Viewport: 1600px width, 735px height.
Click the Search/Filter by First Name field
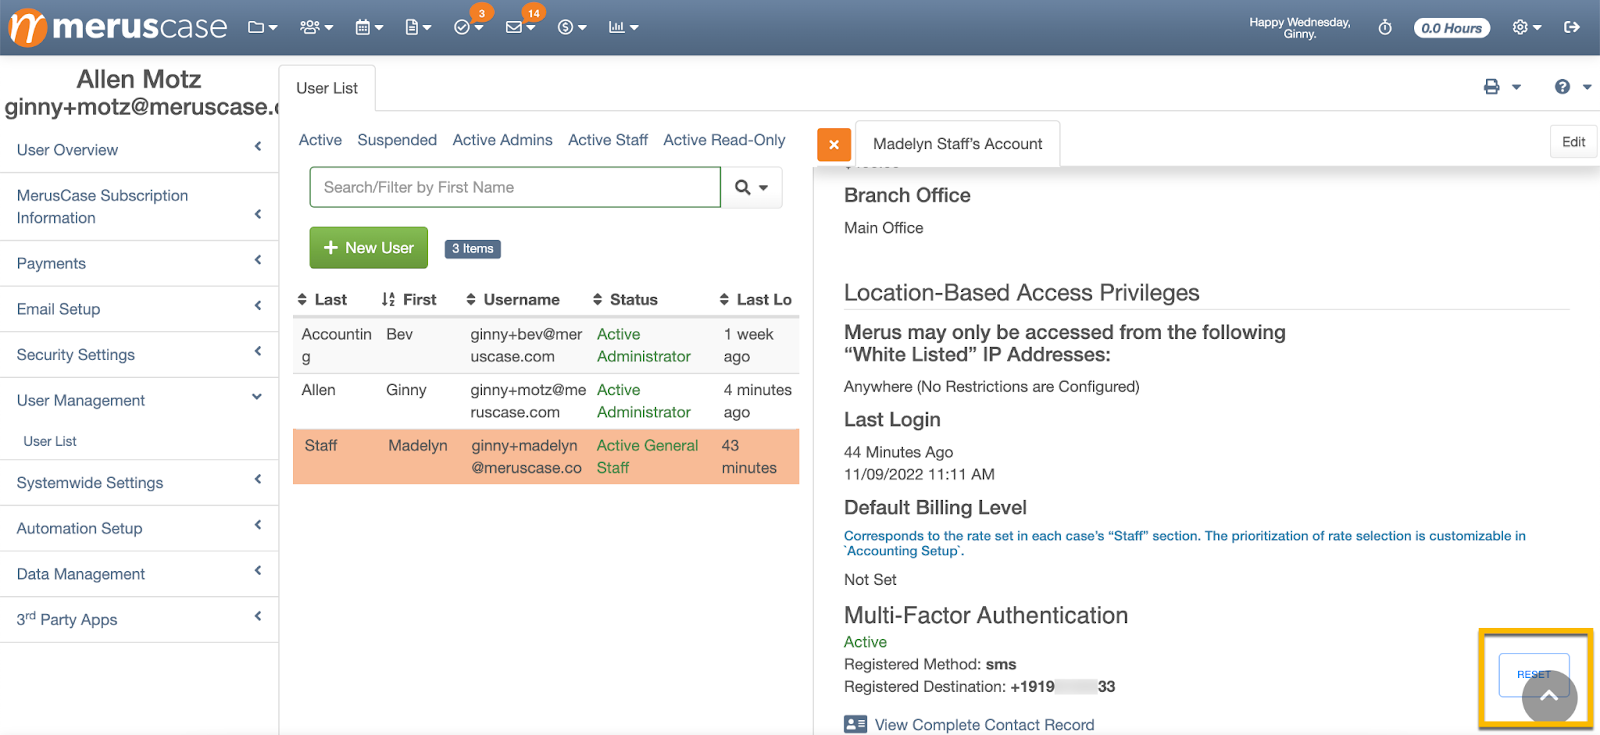(x=515, y=187)
